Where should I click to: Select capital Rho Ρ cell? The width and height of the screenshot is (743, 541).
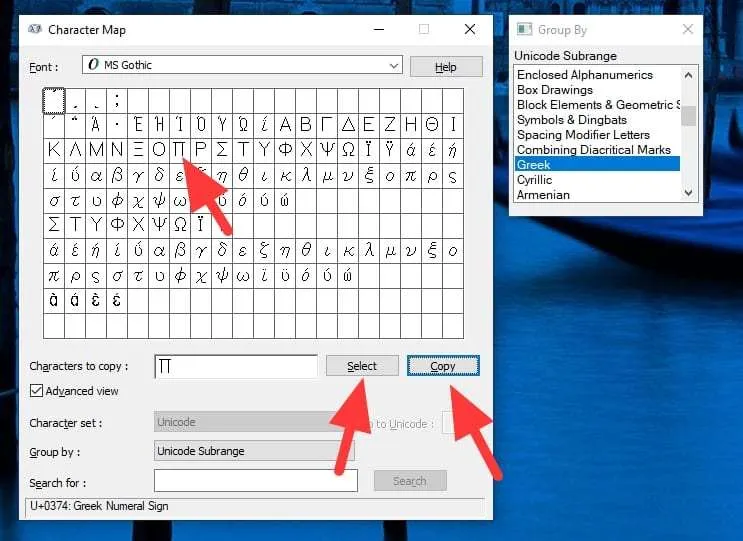point(201,150)
